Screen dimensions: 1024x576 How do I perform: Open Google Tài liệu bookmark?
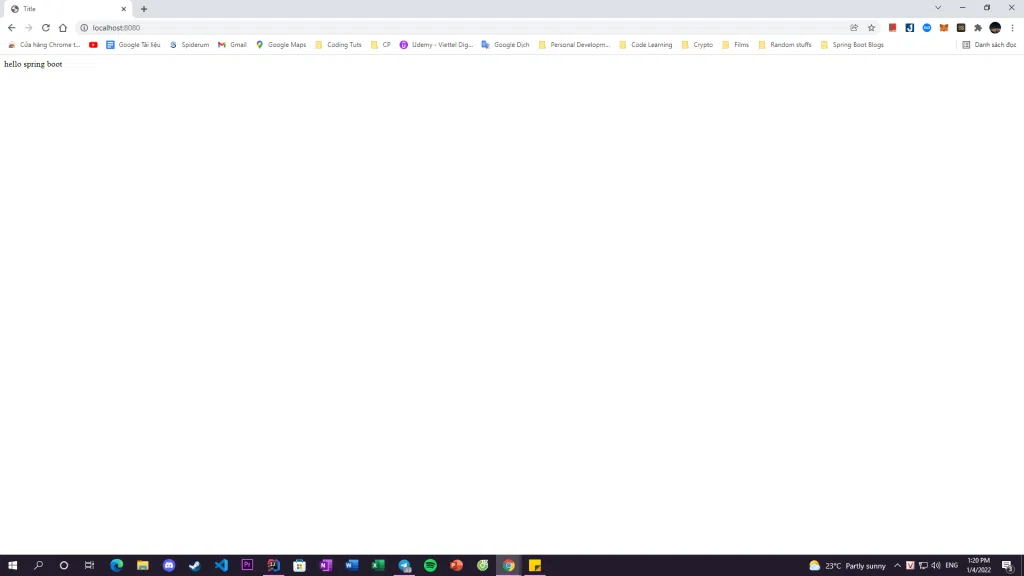coord(133,44)
